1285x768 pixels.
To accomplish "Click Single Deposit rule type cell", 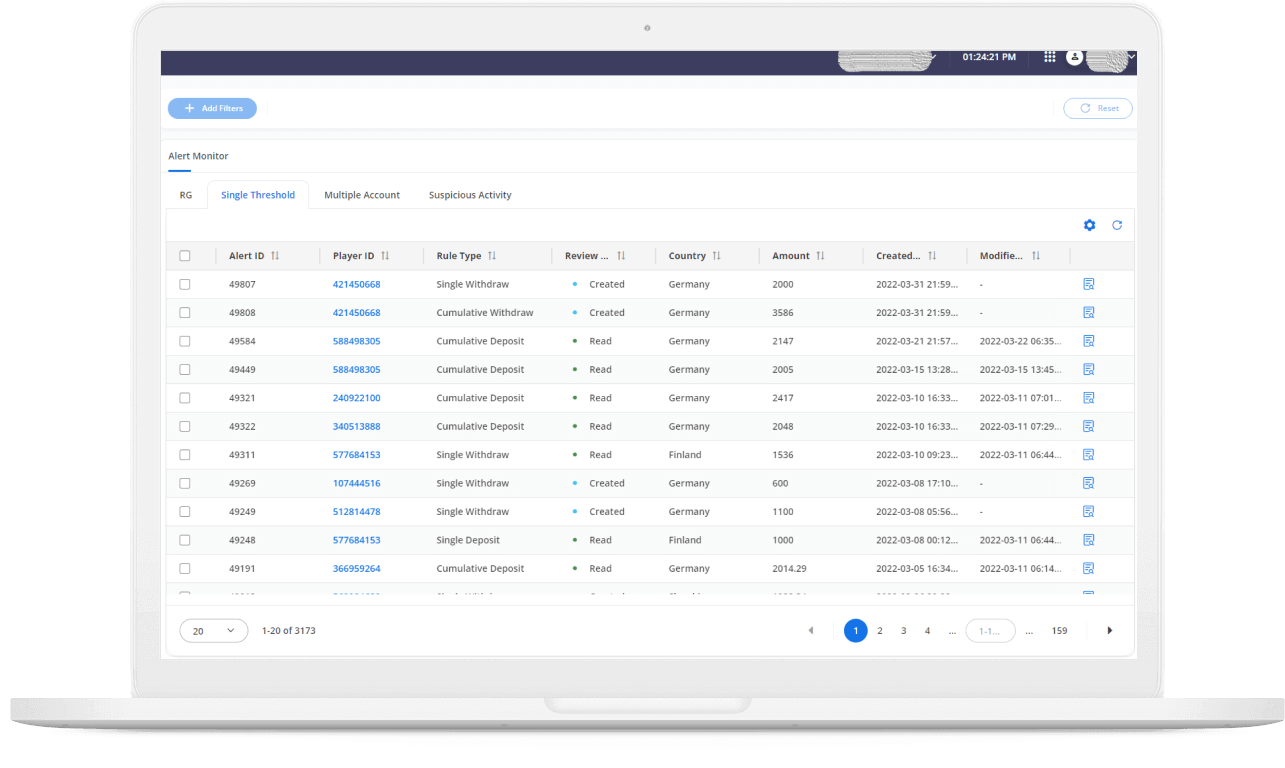I will click(468, 540).
